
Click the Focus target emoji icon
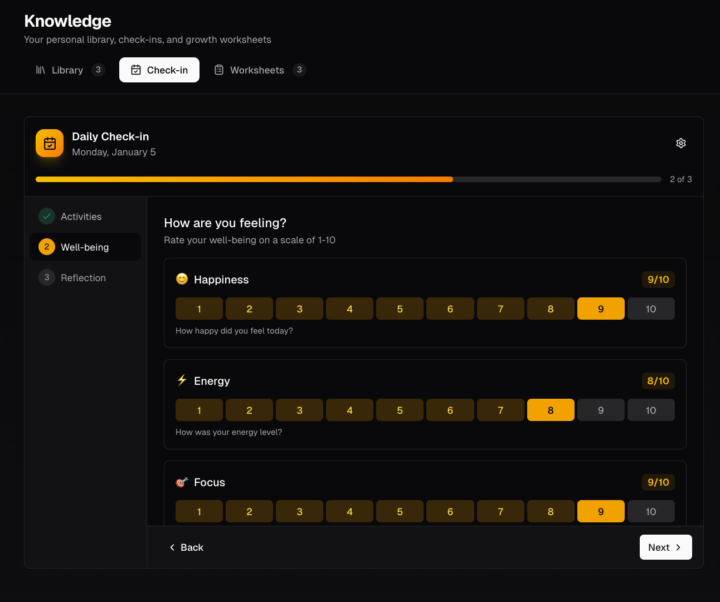coord(182,482)
